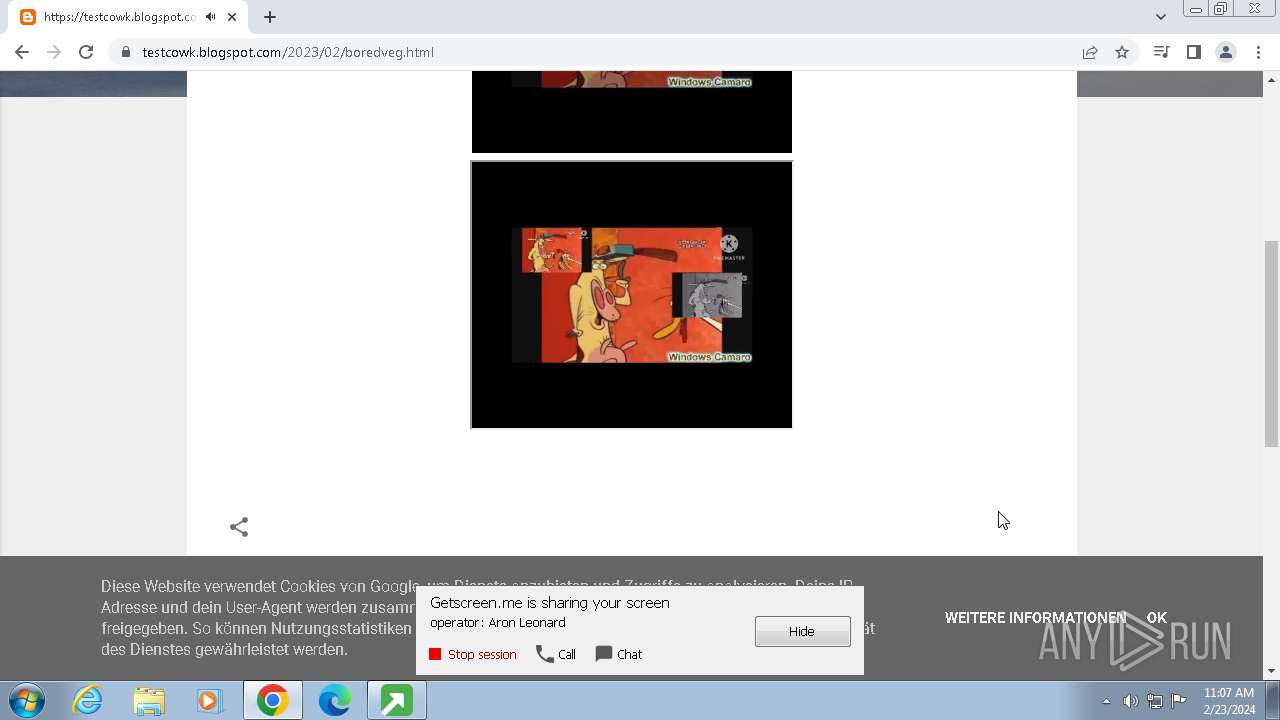Open File Explorer from the taskbar
Image resolution: width=1280 pixels, height=720 pixels.
(149, 701)
